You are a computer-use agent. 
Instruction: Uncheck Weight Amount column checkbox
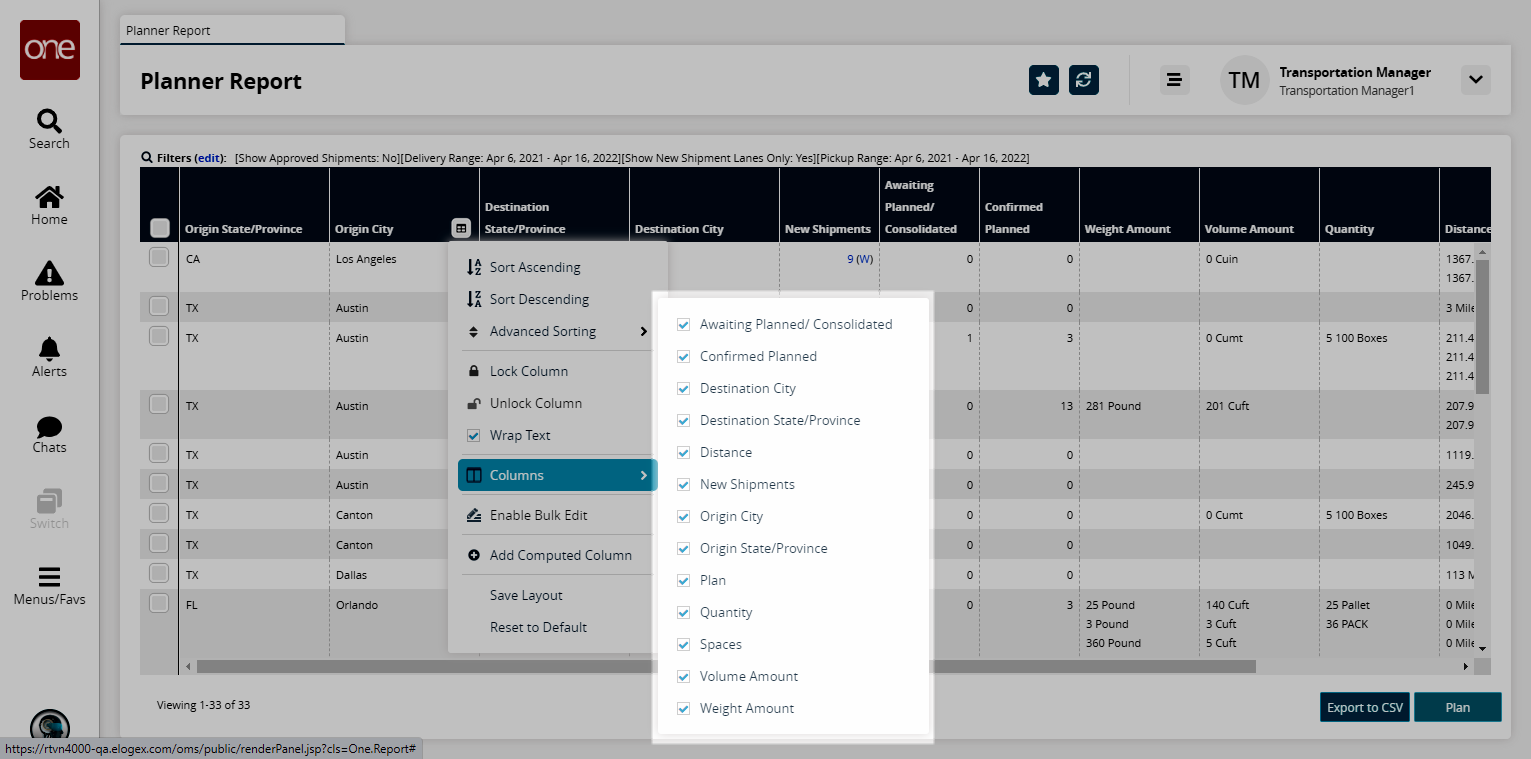(684, 709)
